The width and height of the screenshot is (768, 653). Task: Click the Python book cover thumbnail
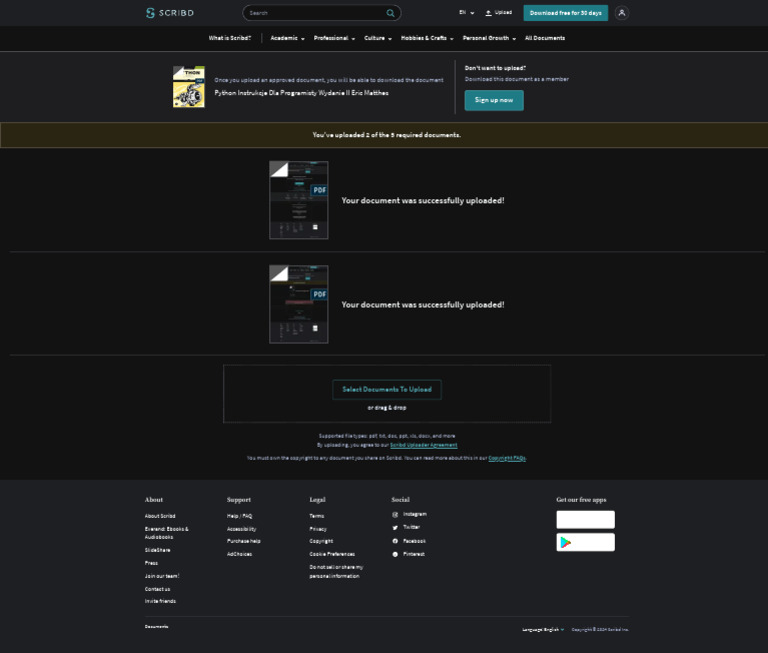coord(188,87)
